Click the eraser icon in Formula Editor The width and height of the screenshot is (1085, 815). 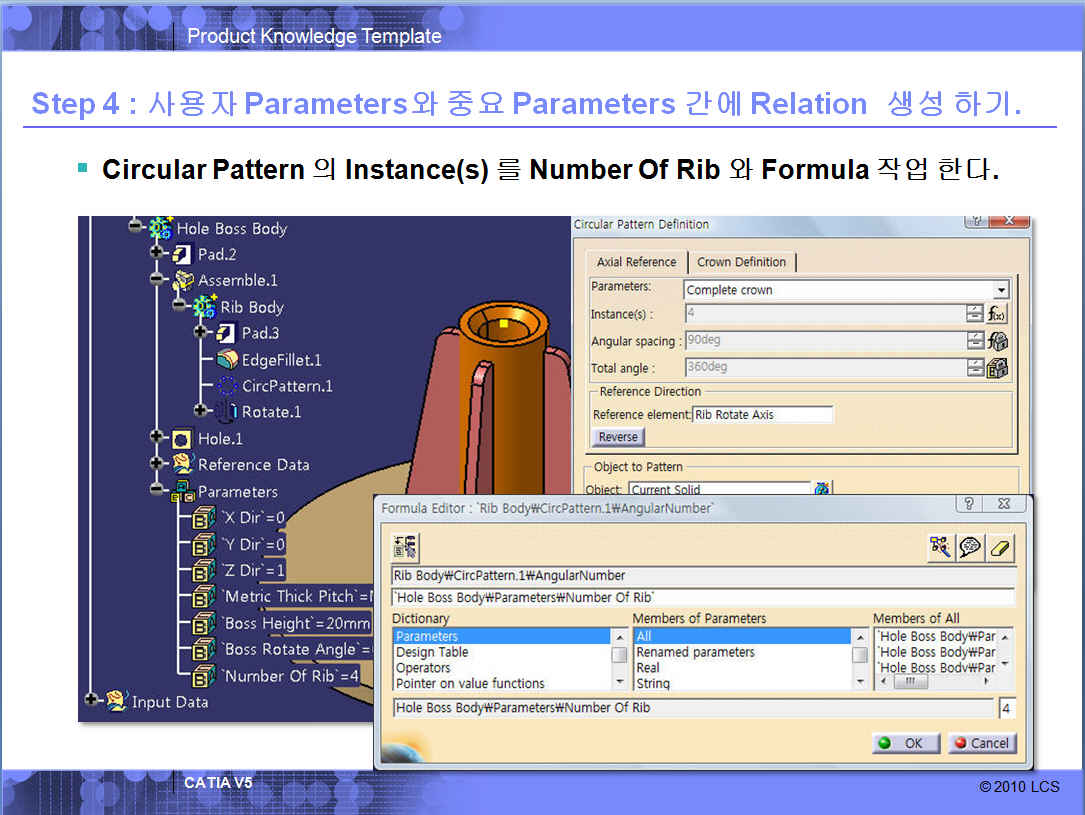pyautogui.click(x=1000, y=547)
